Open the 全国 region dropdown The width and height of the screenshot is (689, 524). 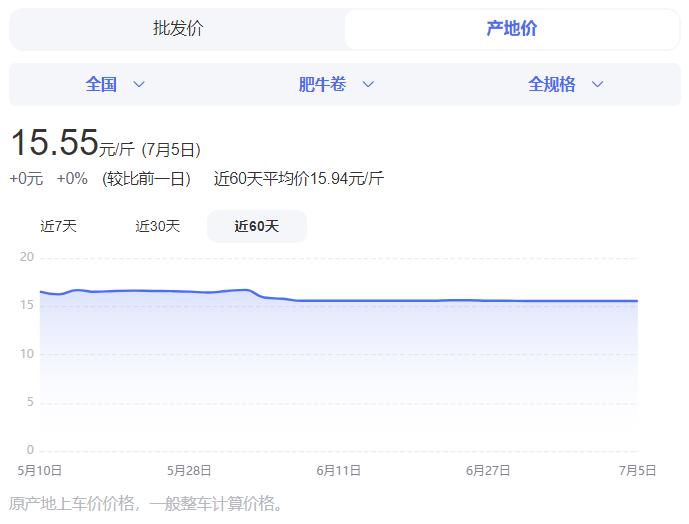pyautogui.click(x=102, y=85)
